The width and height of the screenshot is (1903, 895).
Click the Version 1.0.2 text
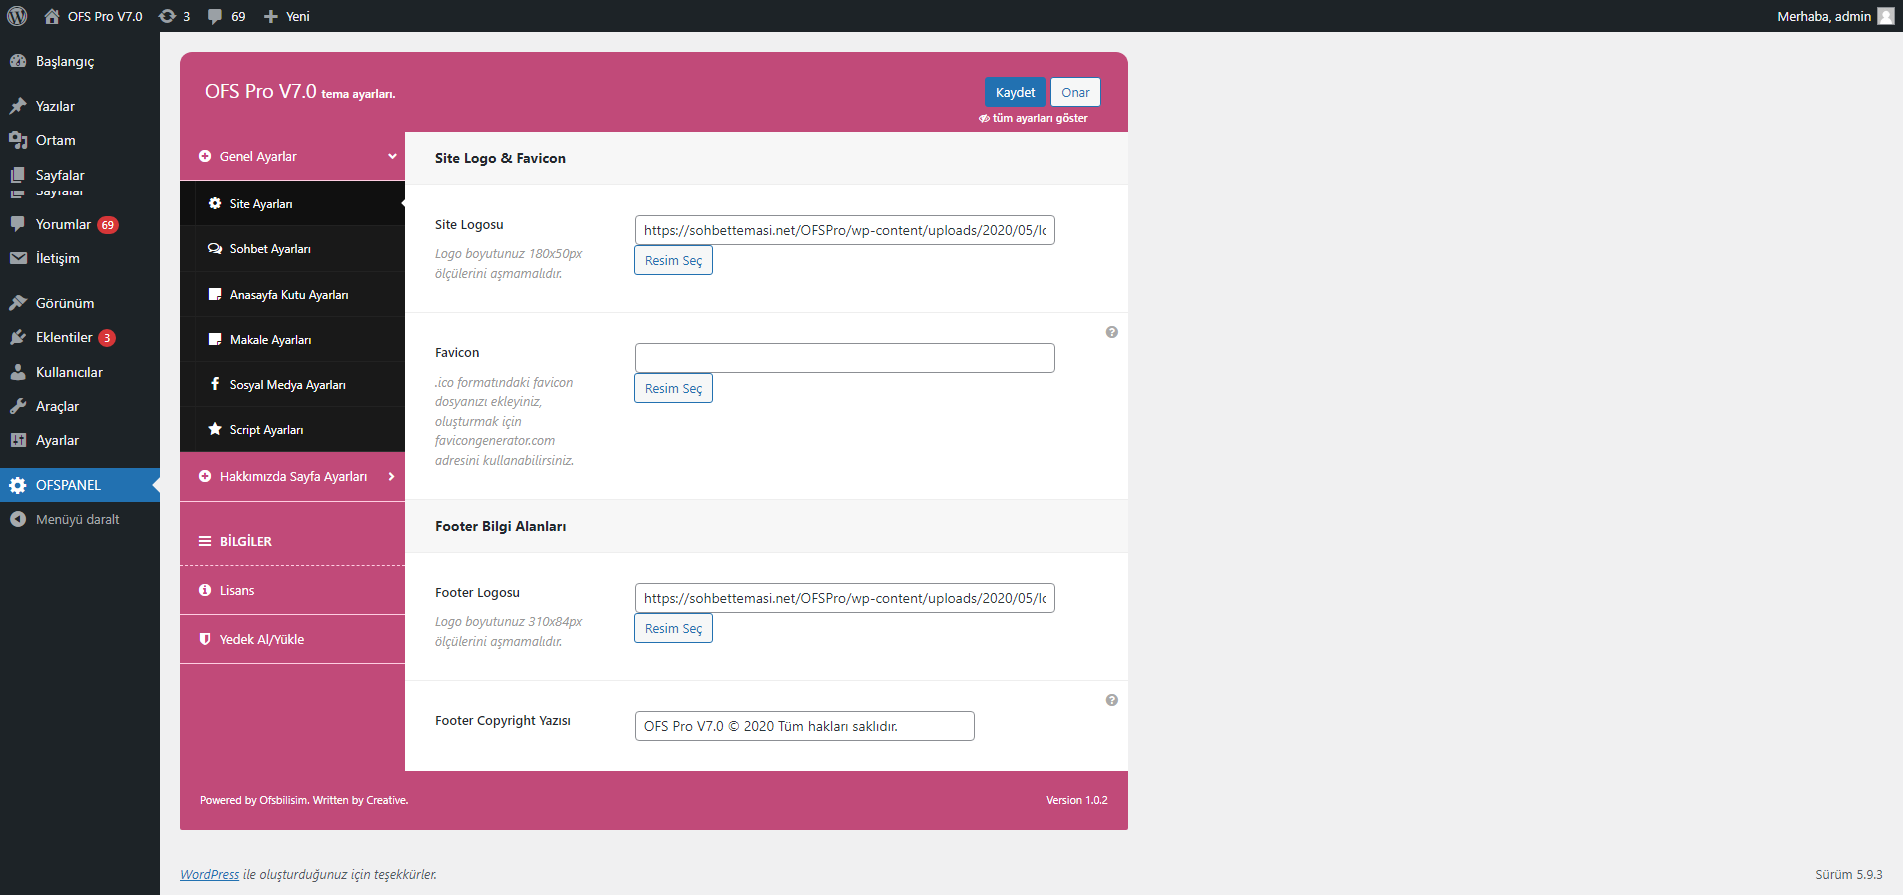(1076, 800)
